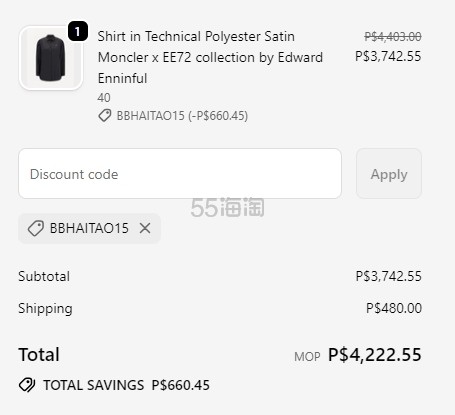Click the Subtotal amount value
455x415 pixels.
click(388, 276)
